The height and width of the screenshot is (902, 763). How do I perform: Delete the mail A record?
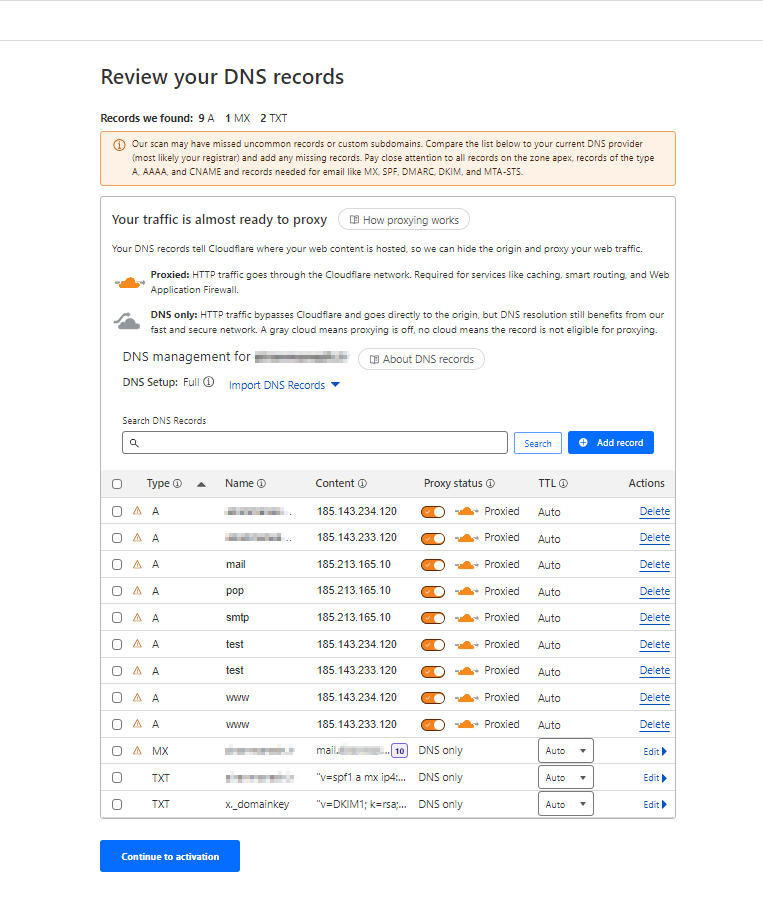coord(654,565)
